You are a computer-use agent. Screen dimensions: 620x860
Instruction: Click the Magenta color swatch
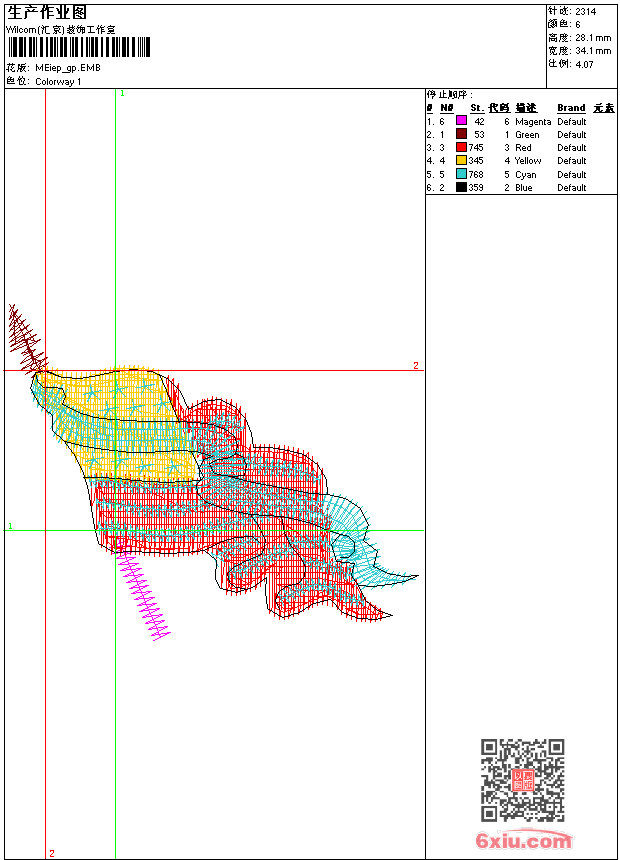pyautogui.click(x=461, y=121)
